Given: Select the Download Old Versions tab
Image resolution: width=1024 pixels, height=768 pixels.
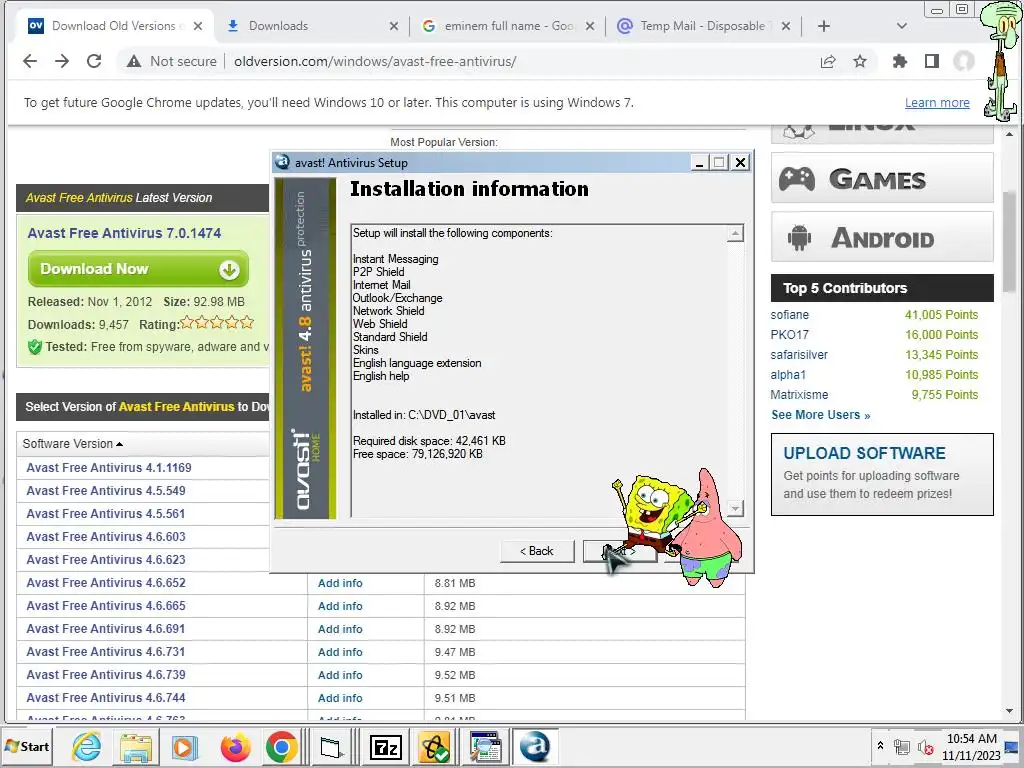Looking at the screenshot, I should 116,26.
